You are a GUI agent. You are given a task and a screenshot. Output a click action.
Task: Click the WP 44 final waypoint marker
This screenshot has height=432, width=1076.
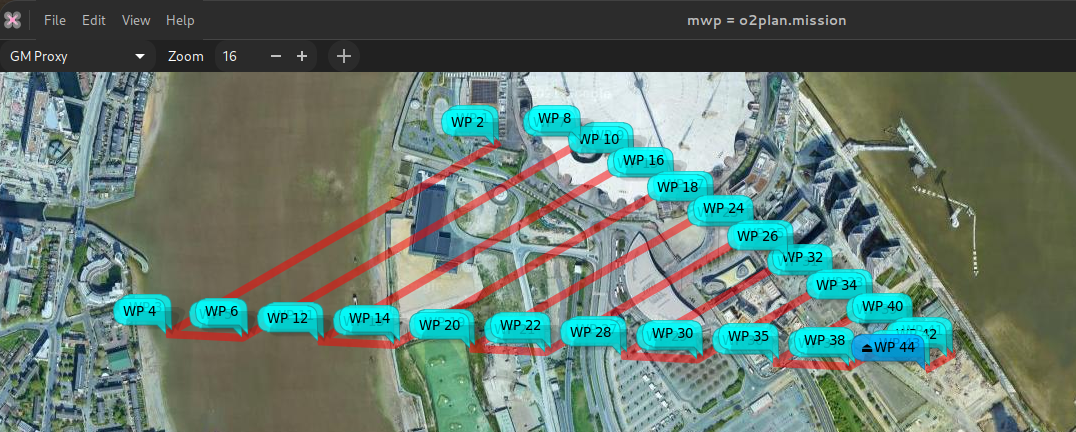(x=888, y=347)
